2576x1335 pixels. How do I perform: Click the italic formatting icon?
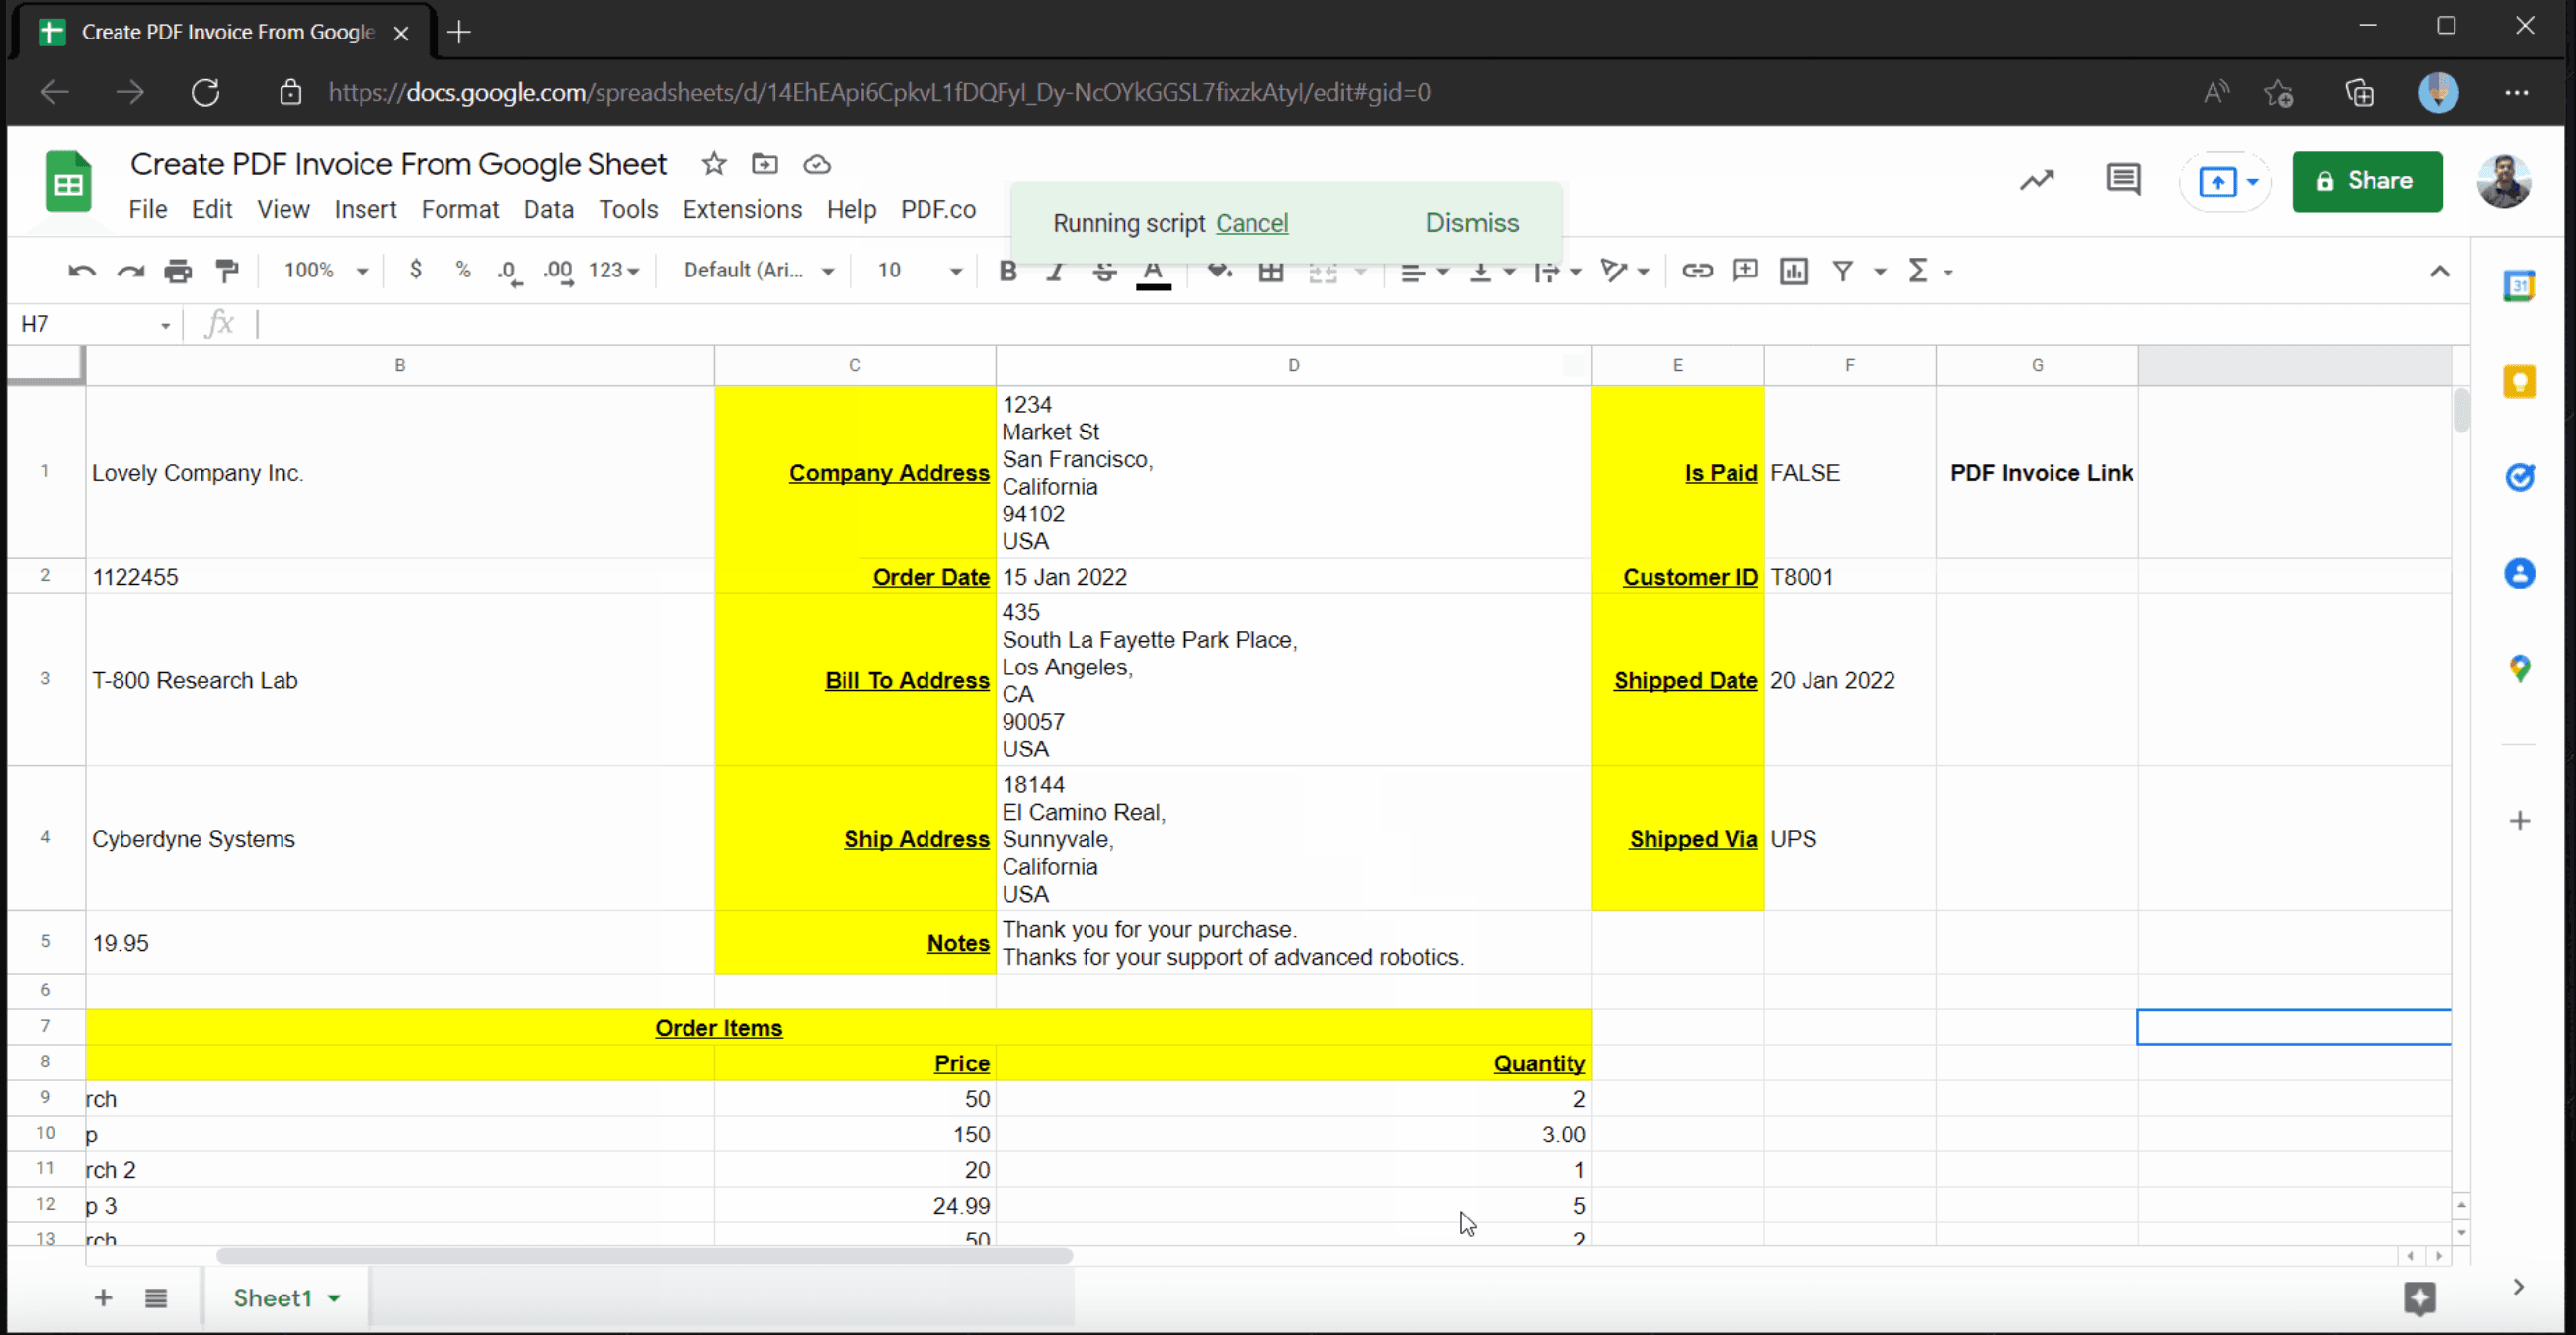1054,271
